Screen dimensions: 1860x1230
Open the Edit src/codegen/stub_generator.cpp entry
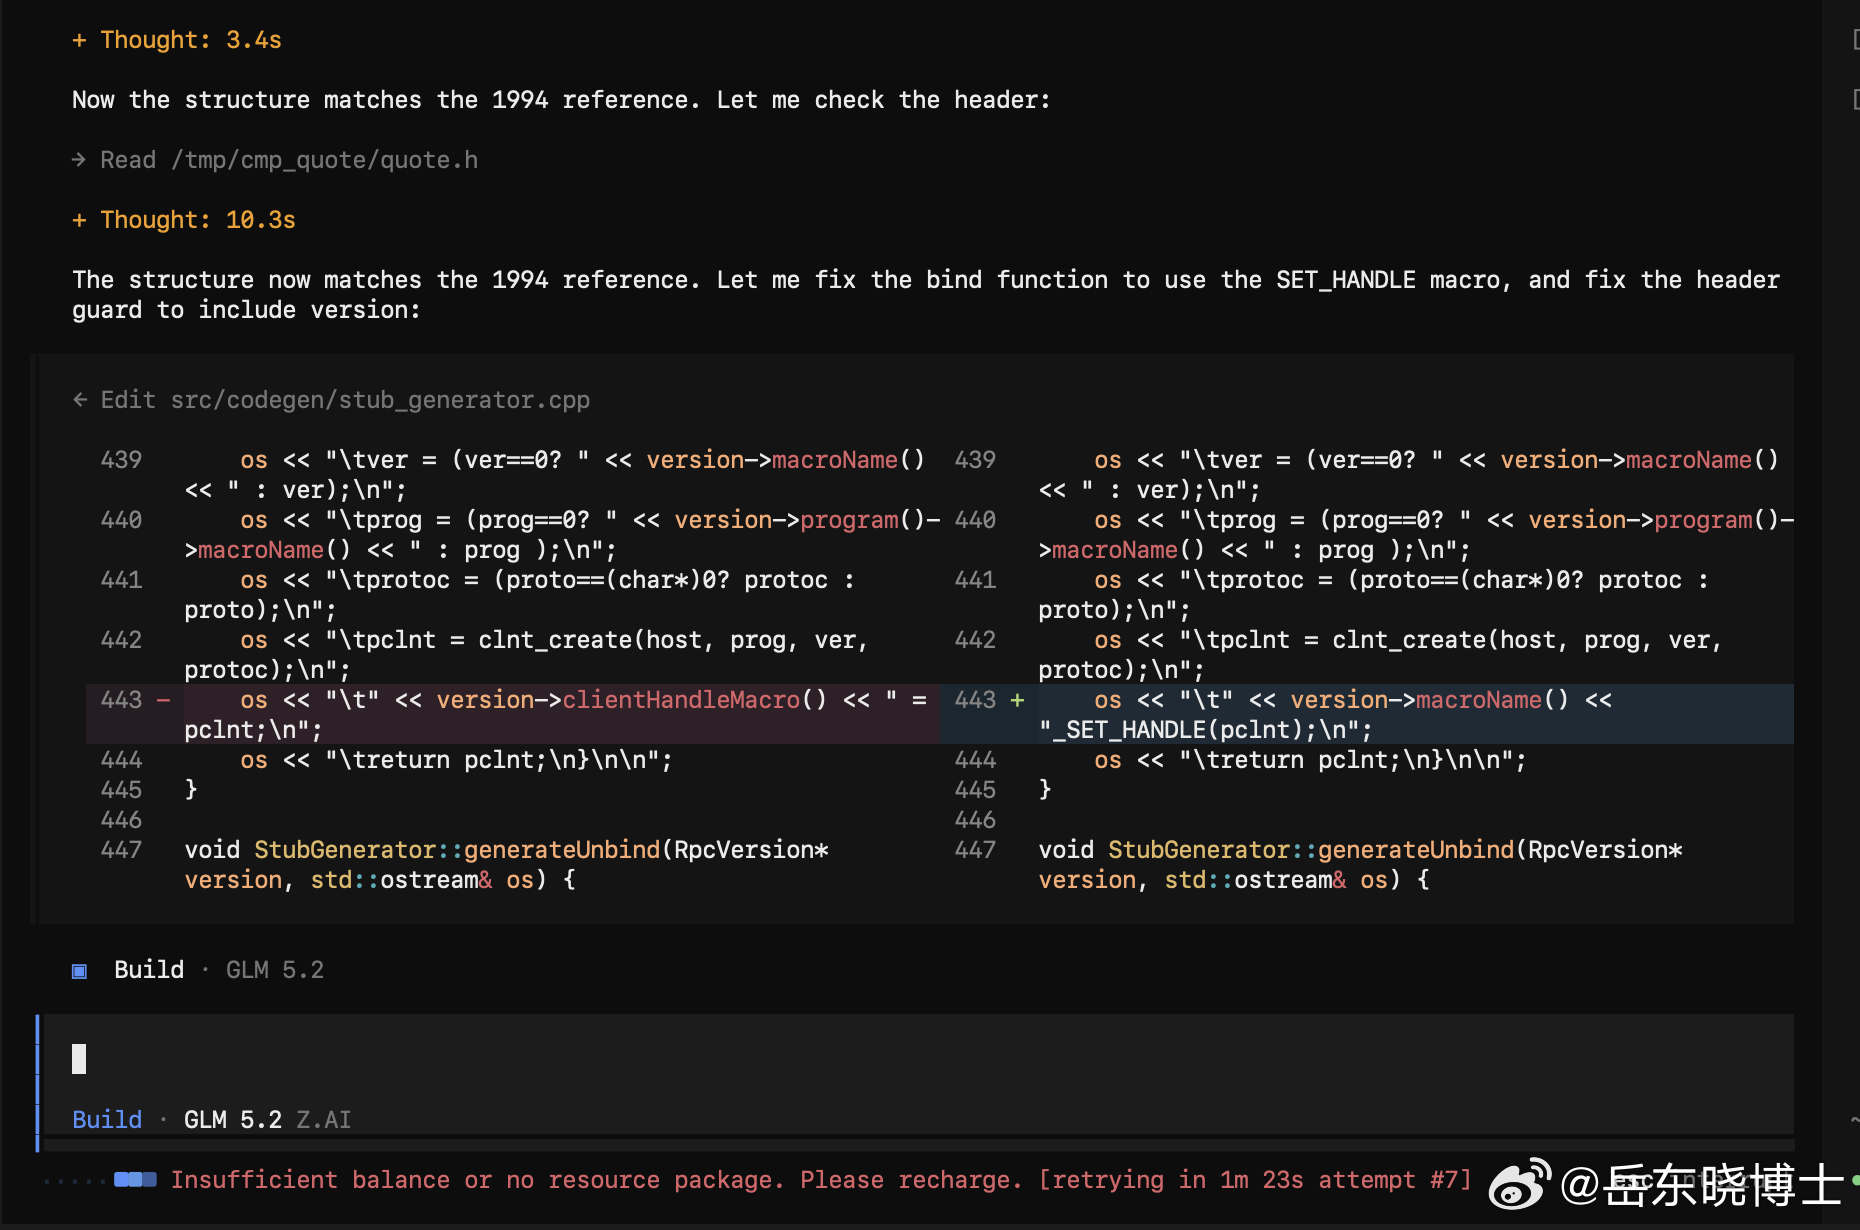[331, 400]
